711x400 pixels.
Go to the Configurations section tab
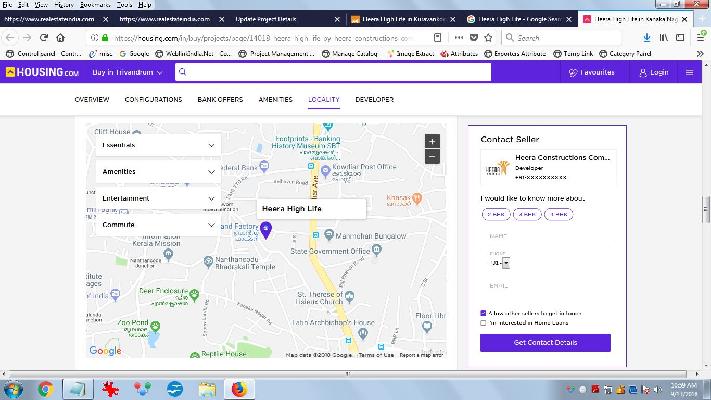pos(153,99)
